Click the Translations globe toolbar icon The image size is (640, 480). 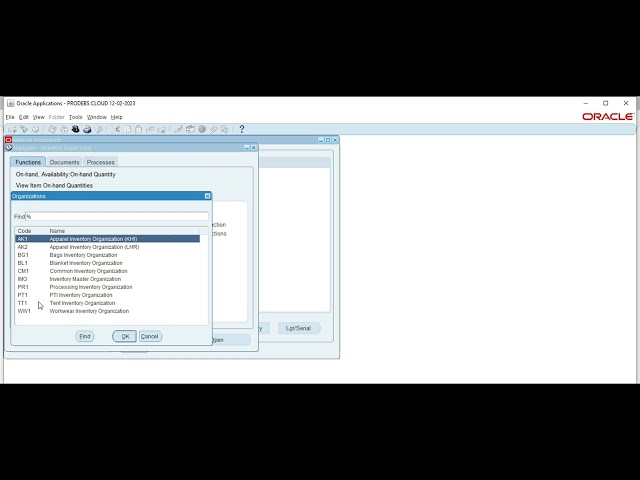coord(202,129)
